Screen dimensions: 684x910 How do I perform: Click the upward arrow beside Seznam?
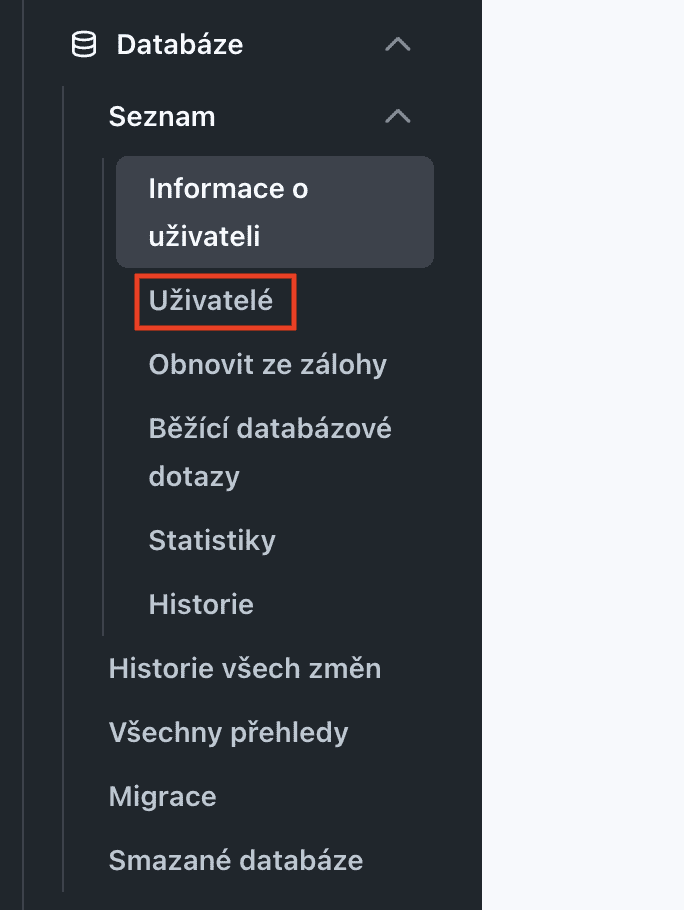[398, 117]
